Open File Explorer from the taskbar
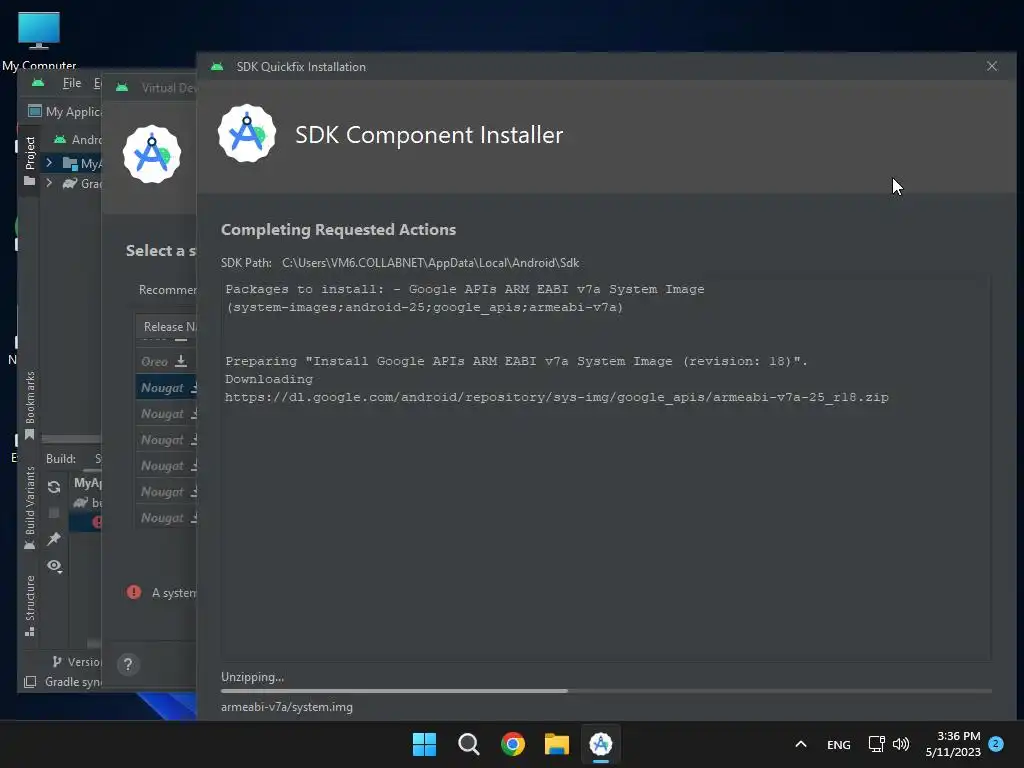 click(x=557, y=744)
